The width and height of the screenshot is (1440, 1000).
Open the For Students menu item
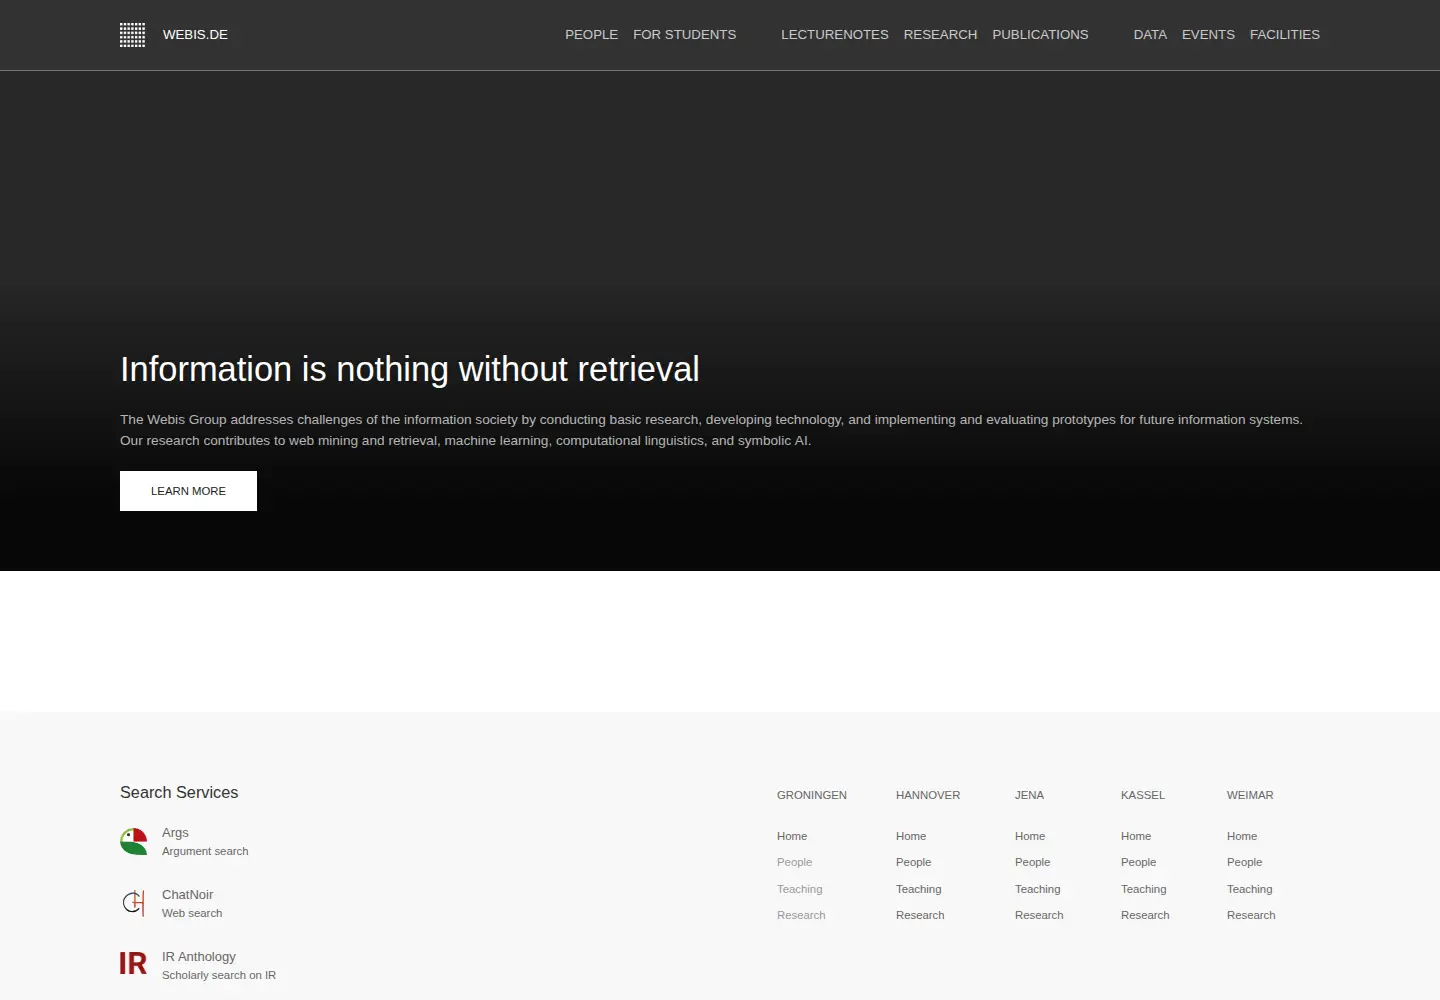tap(684, 35)
